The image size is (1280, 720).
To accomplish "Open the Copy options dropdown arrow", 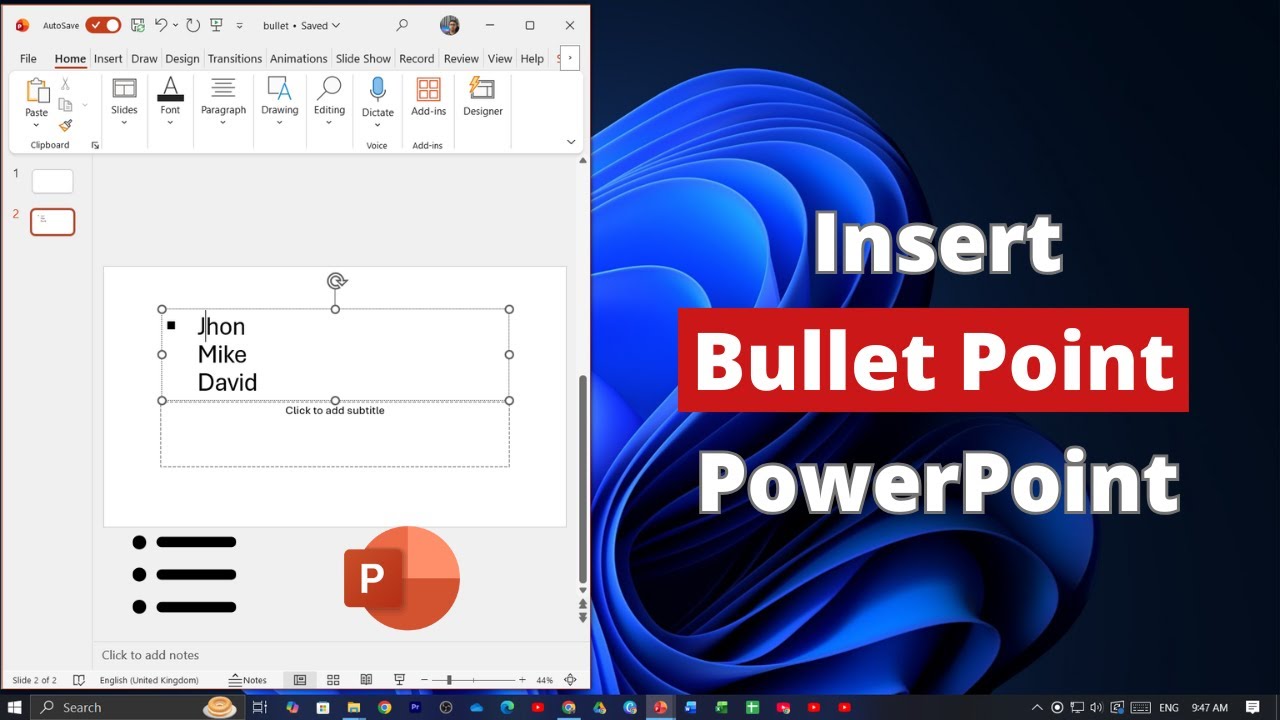I will (x=85, y=105).
